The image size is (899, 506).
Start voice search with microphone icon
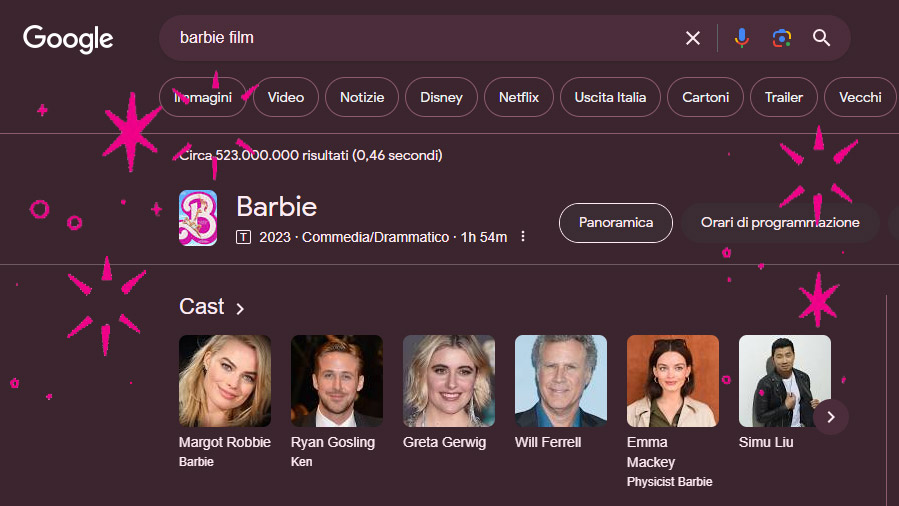point(741,38)
